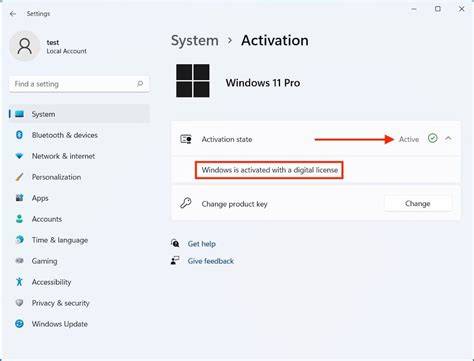
Task: Click the Active status text
Action: 409,139
